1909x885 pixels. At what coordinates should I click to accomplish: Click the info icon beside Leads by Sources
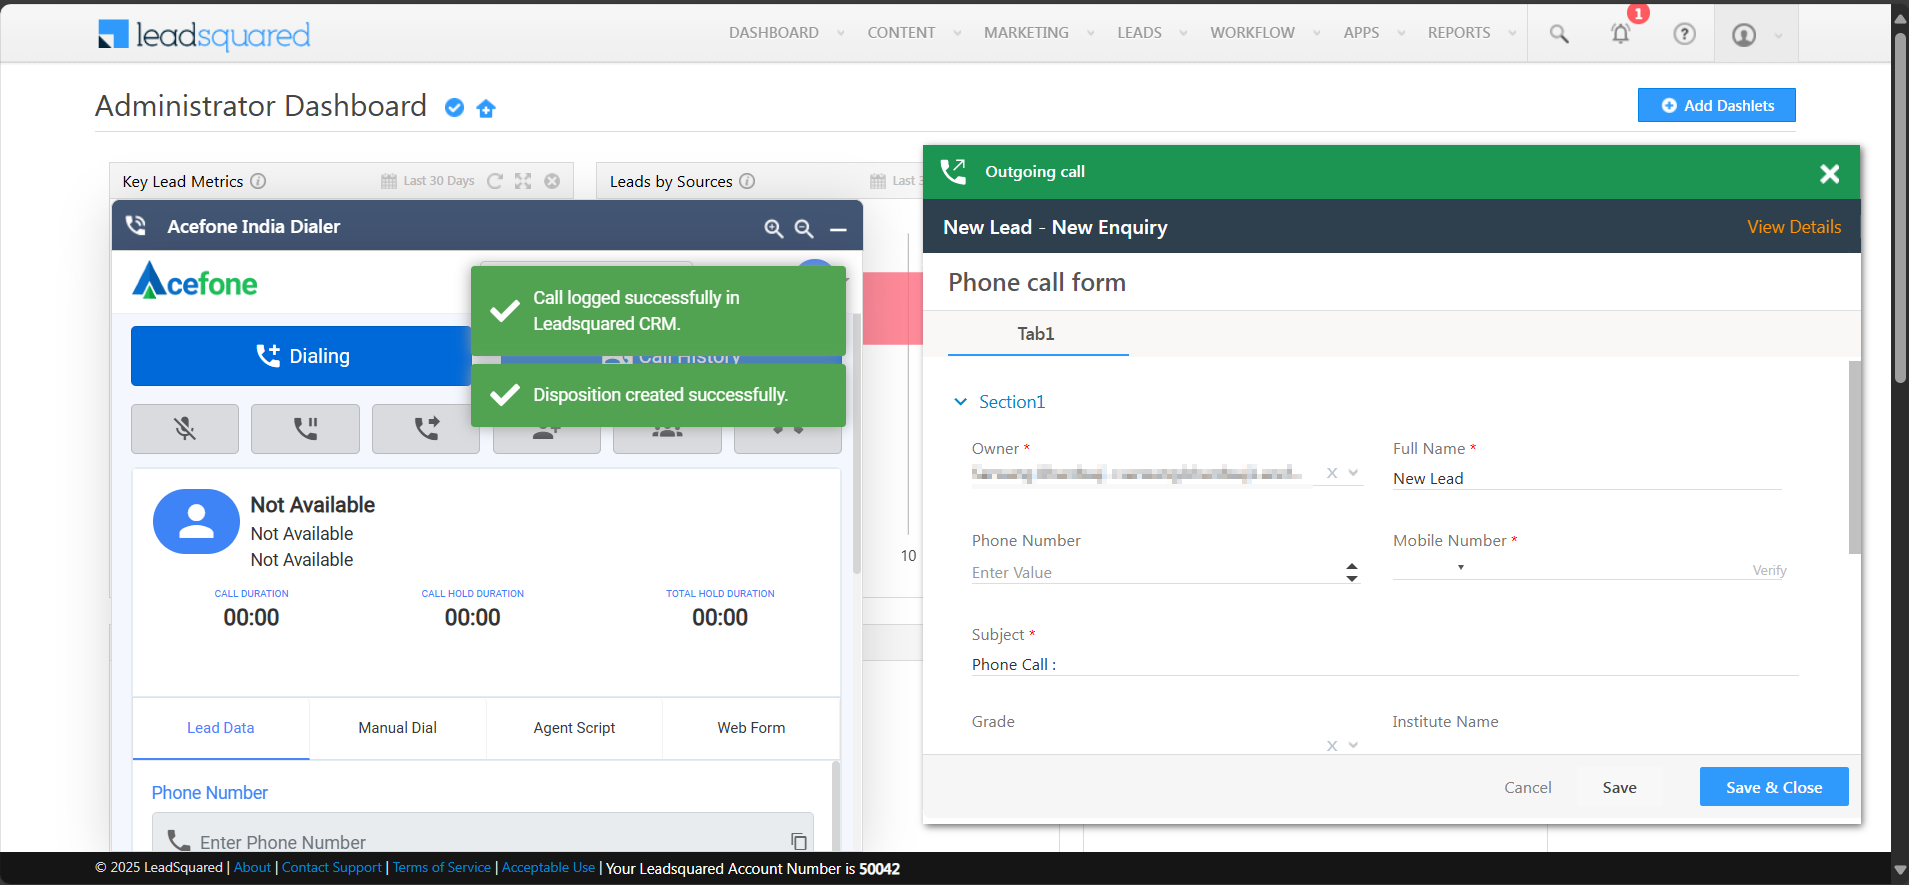click(x=747, y=181)
